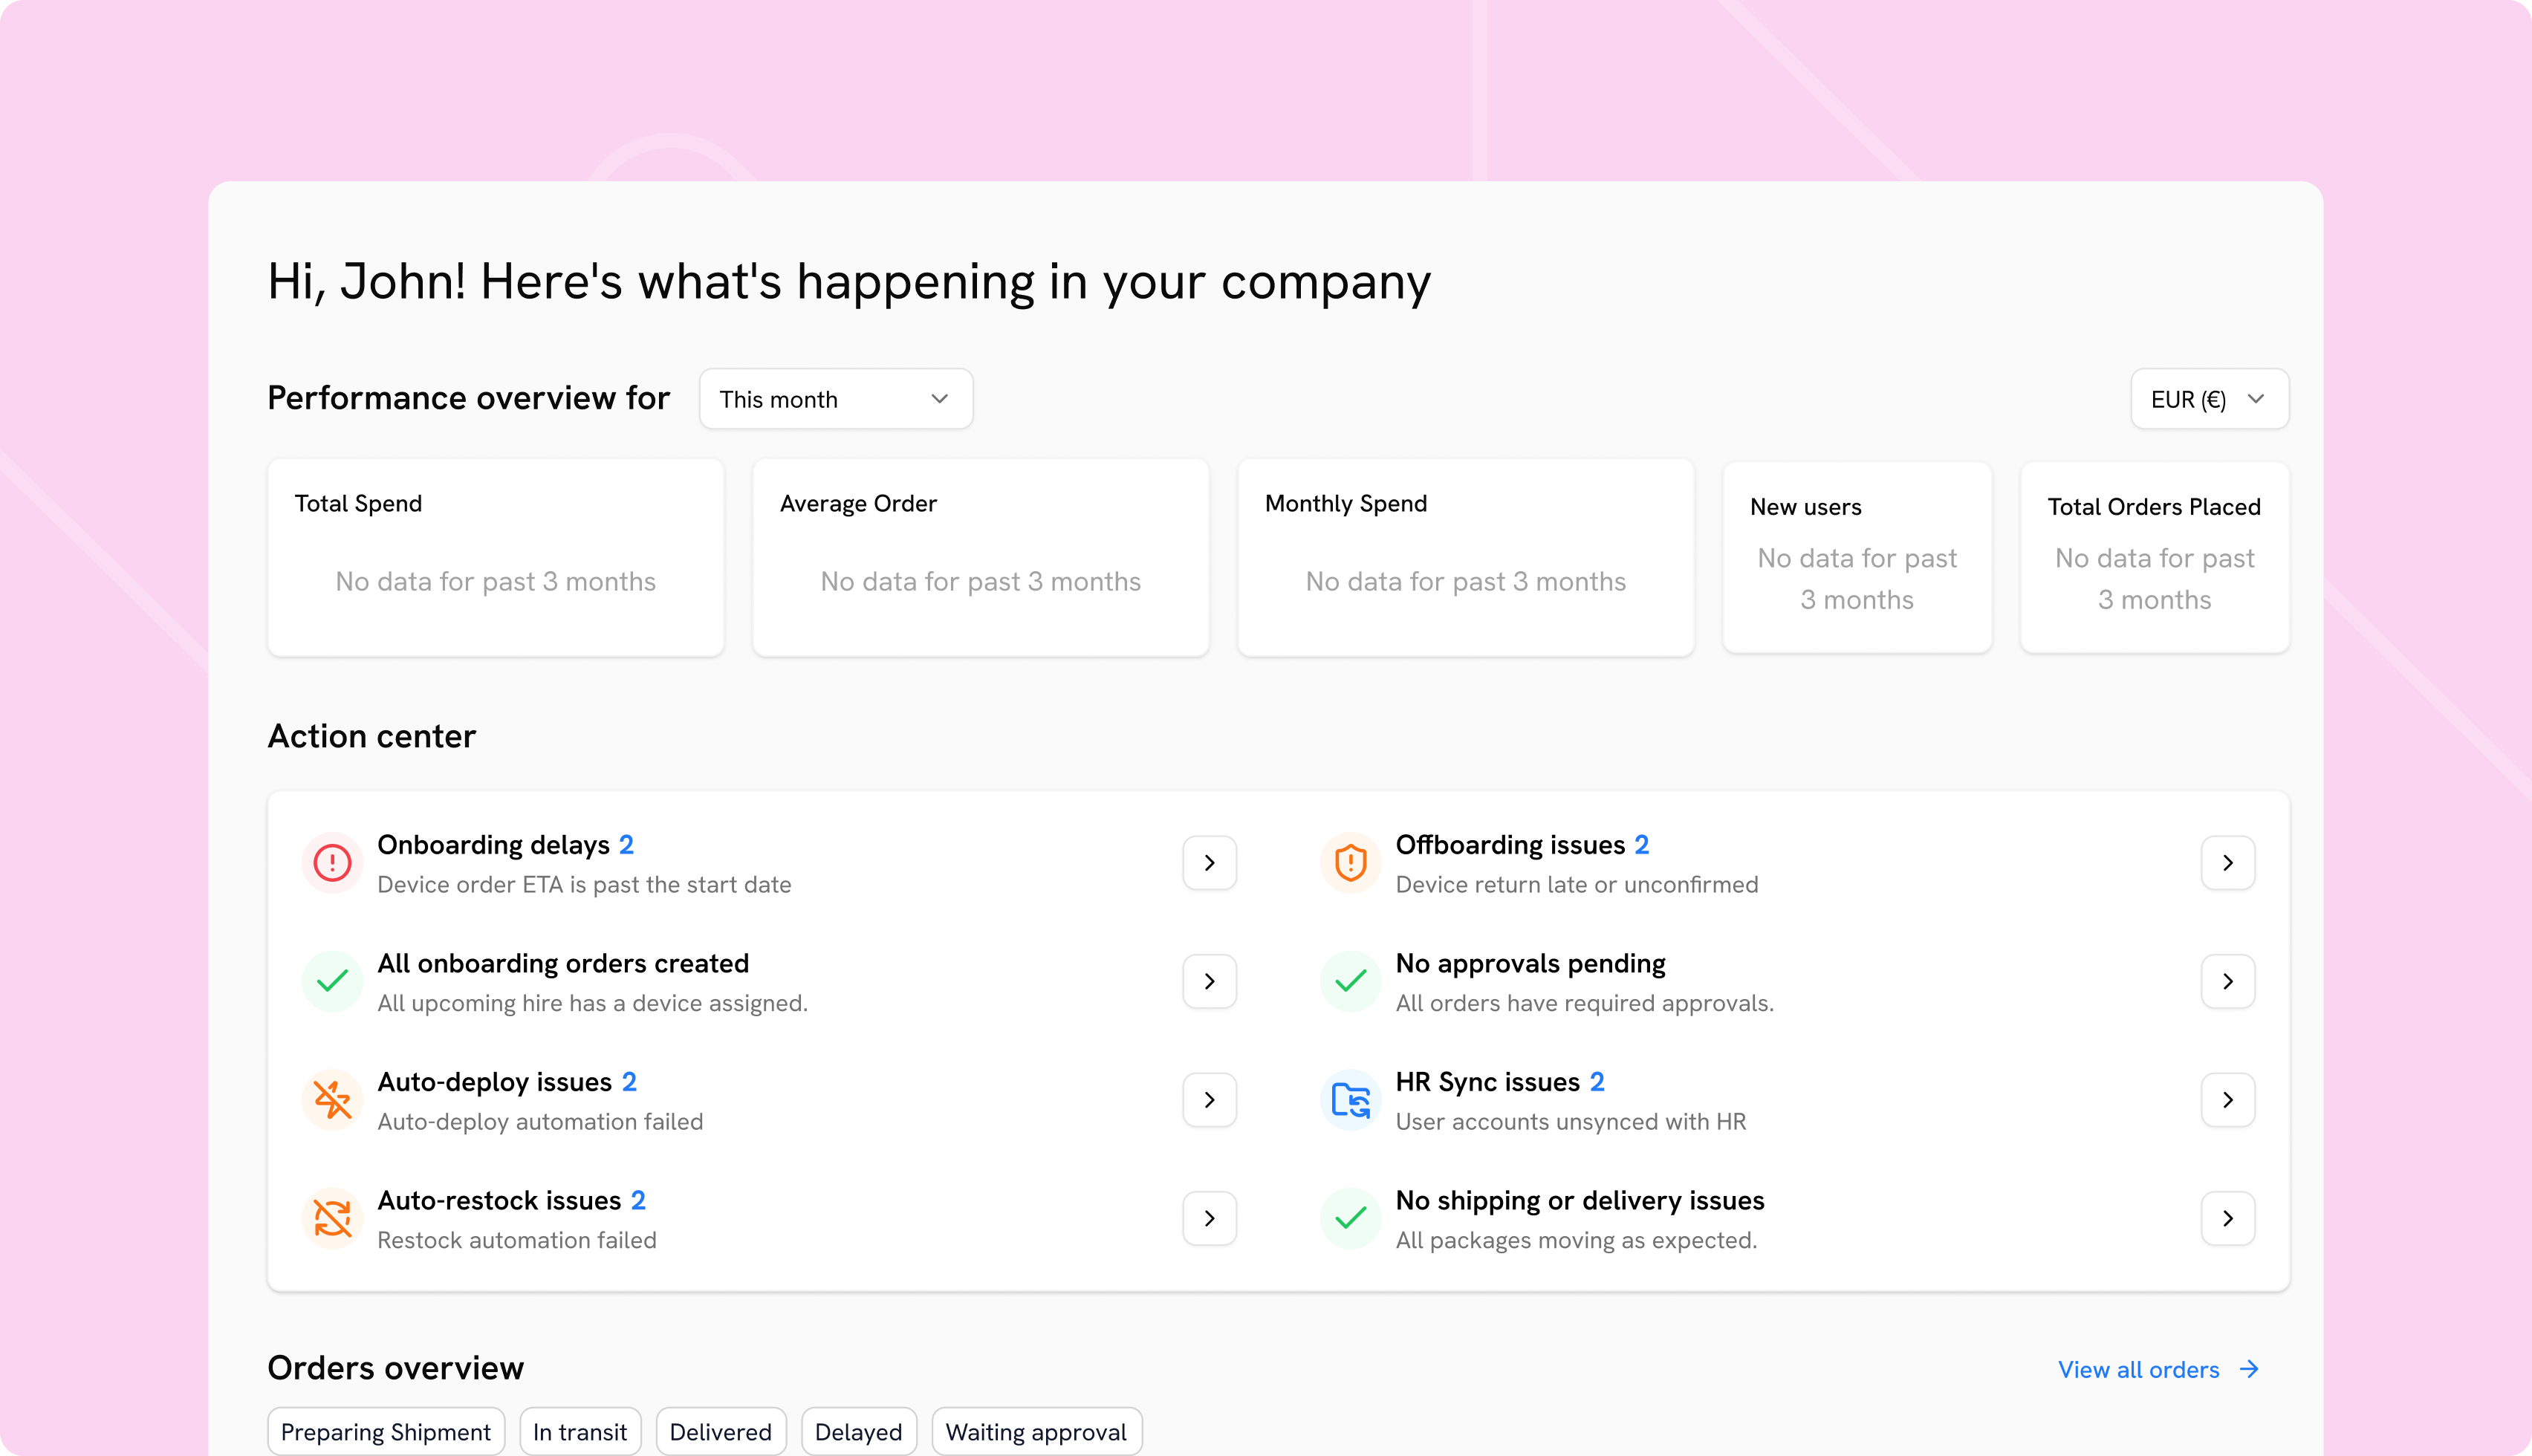
Task: Click the 'No shipping or delivery issues' title
Action: tap(1580, 1200)
